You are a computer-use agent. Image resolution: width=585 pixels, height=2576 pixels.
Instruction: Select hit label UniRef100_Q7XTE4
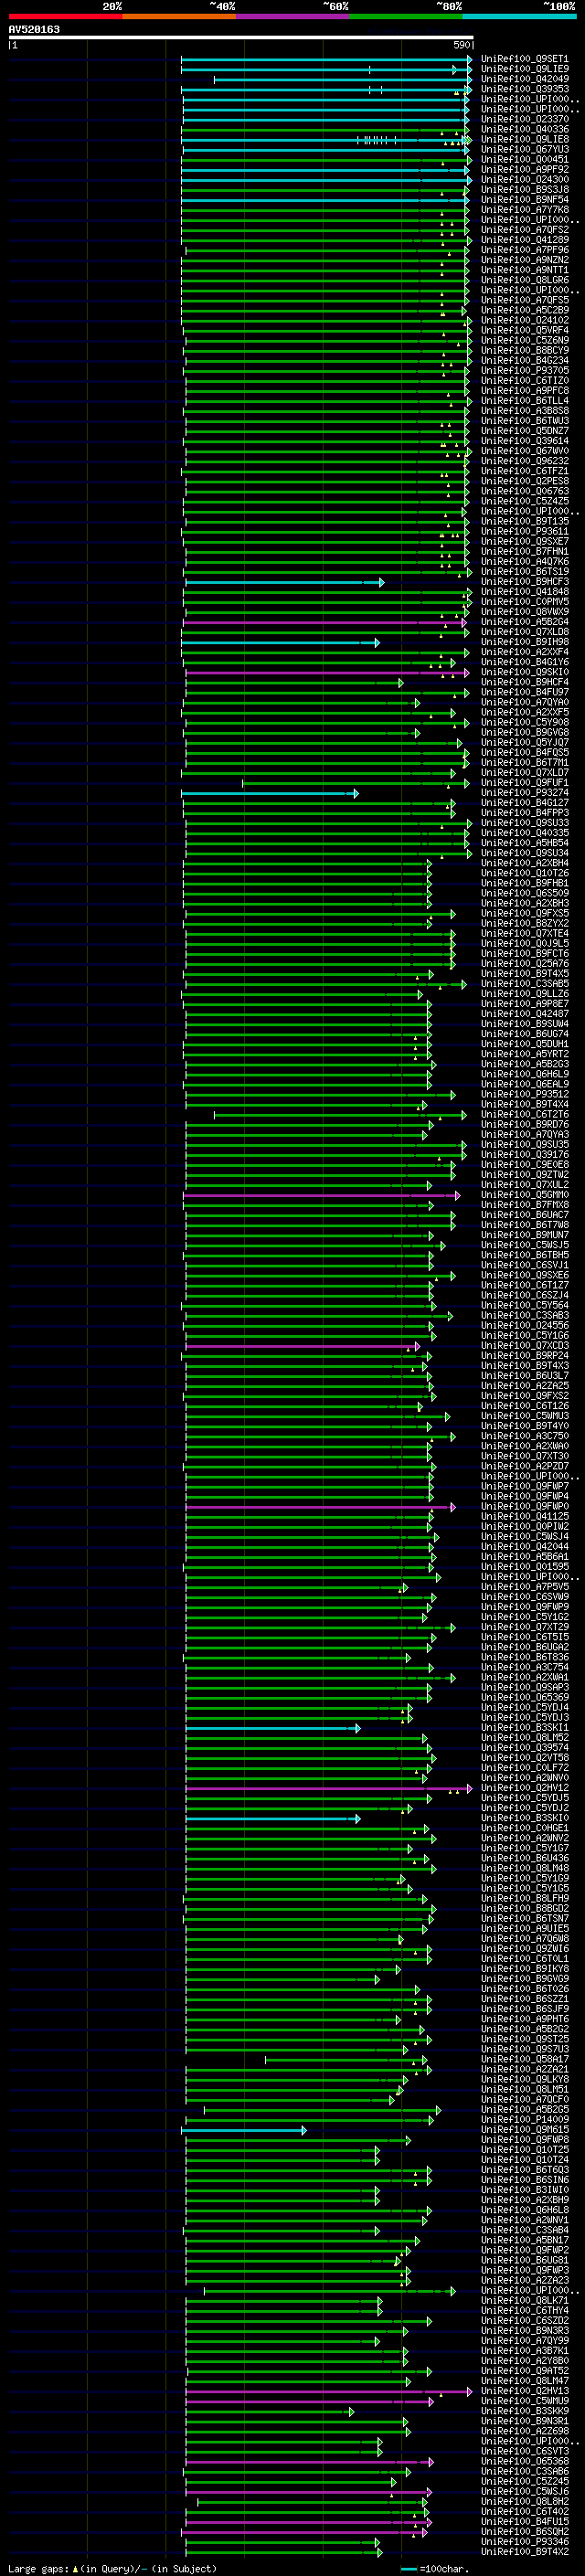[x=524, y=933]
